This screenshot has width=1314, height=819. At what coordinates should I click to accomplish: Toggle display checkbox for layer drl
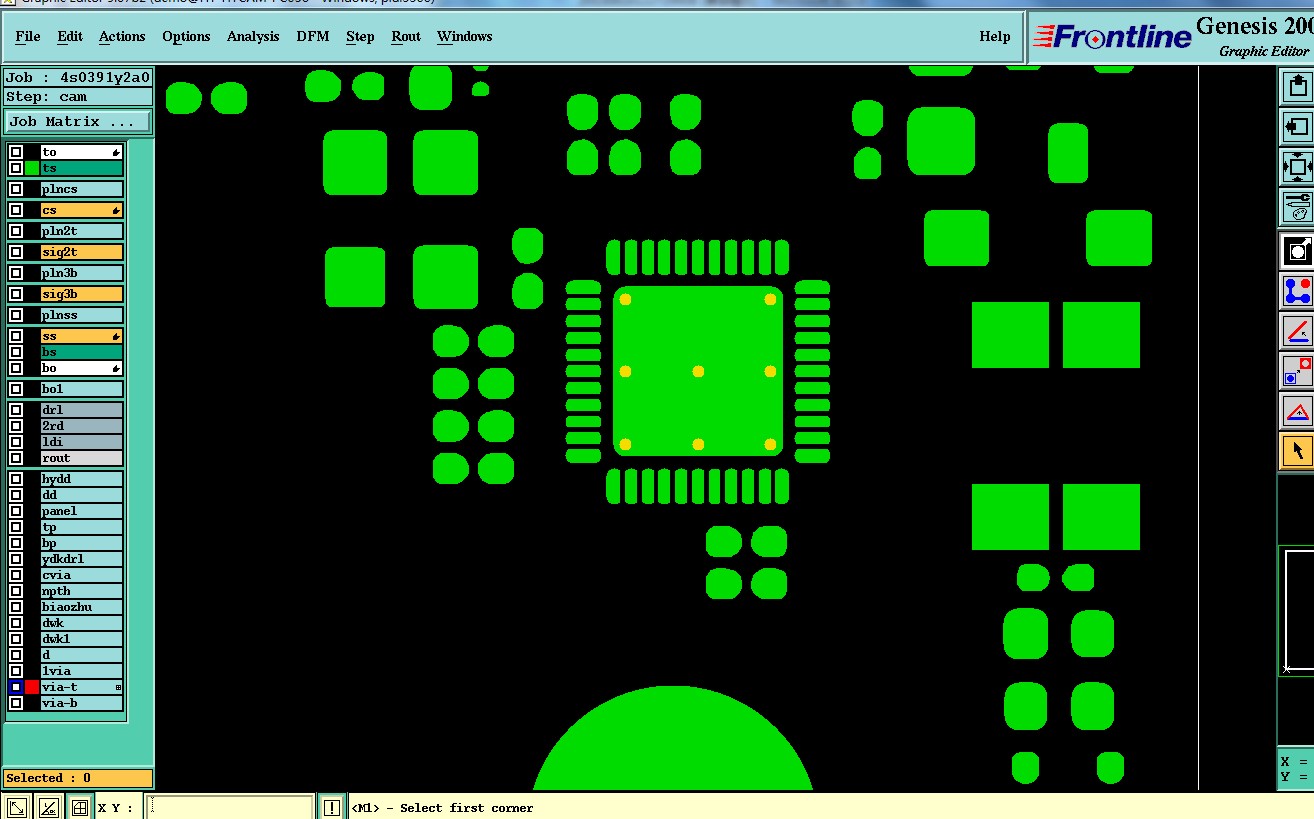pos(16,410)
